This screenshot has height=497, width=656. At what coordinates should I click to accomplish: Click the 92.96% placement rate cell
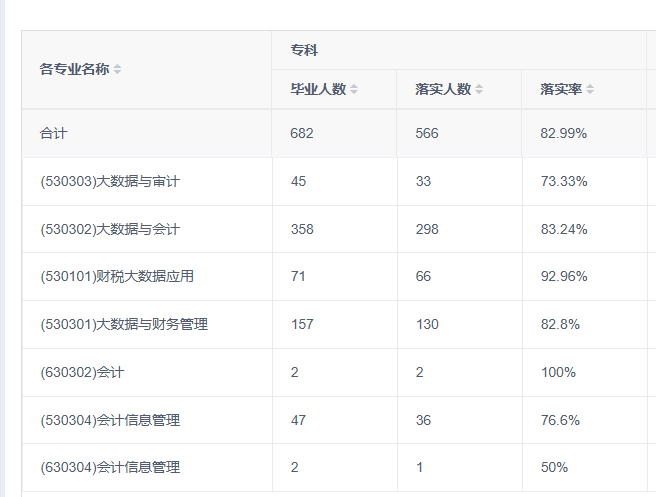563,277
